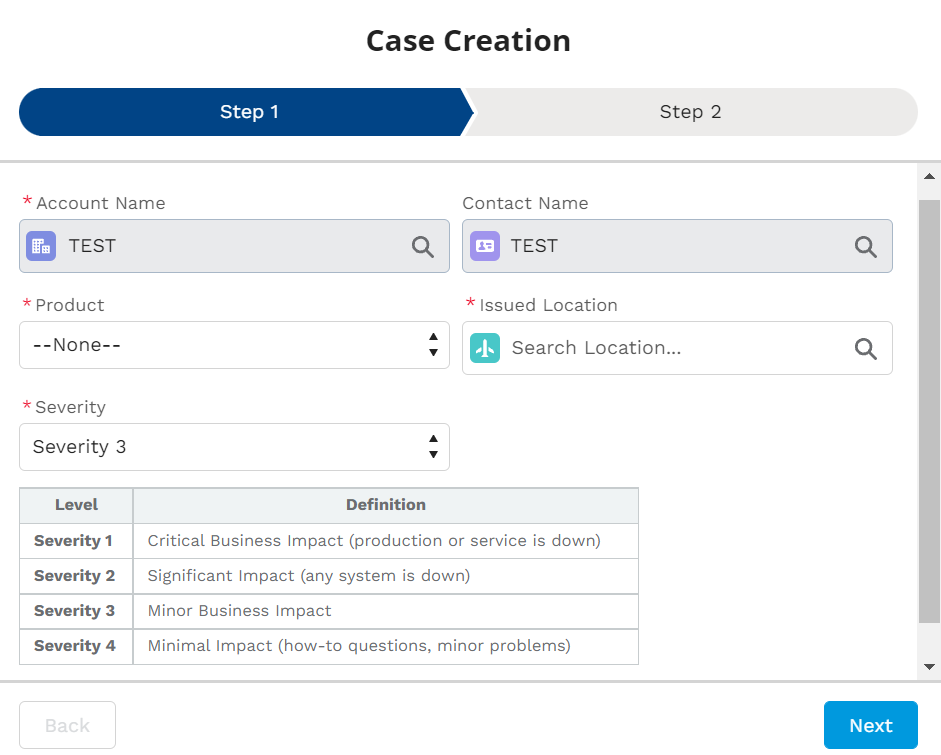The image size is (941, 755).
Task: Click the contact card icon beside TEST
Action: tap(485, 246)
